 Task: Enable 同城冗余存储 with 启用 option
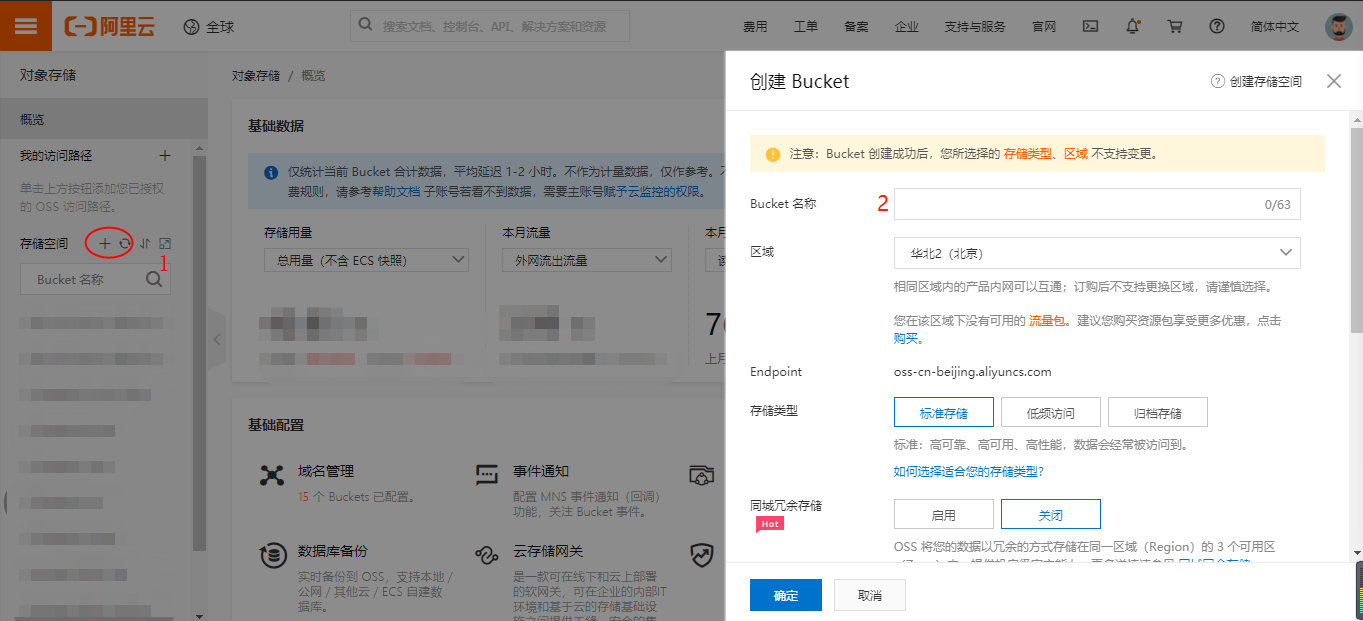pos(943,515)
